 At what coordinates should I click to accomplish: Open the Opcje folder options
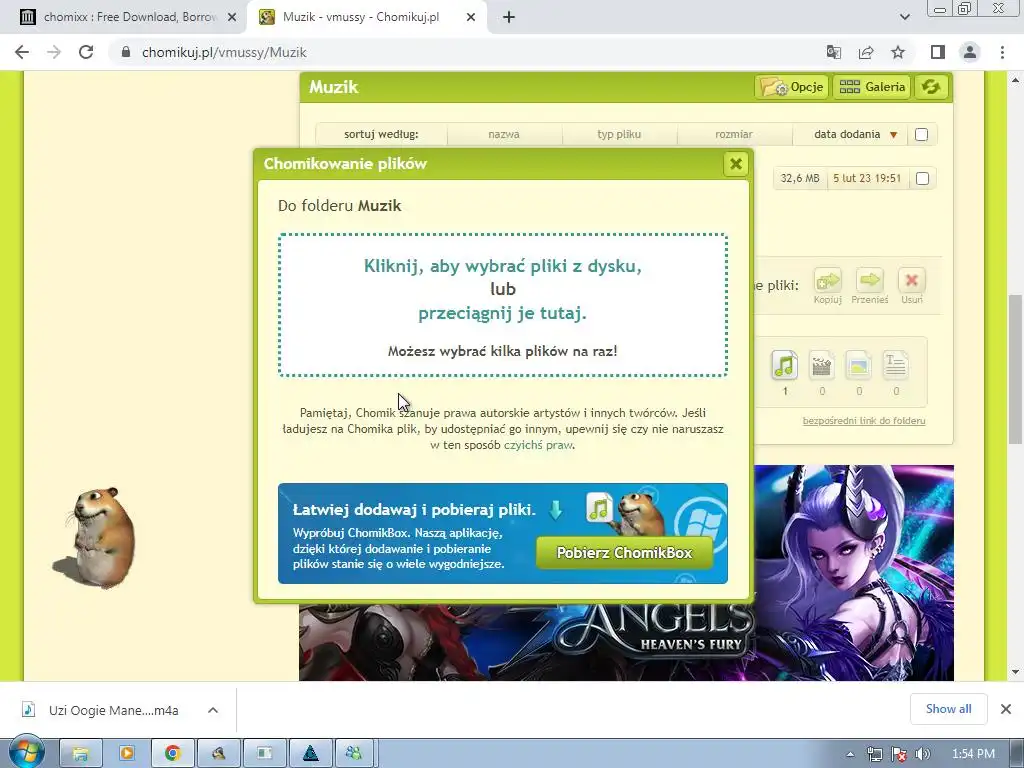[792, 87]
